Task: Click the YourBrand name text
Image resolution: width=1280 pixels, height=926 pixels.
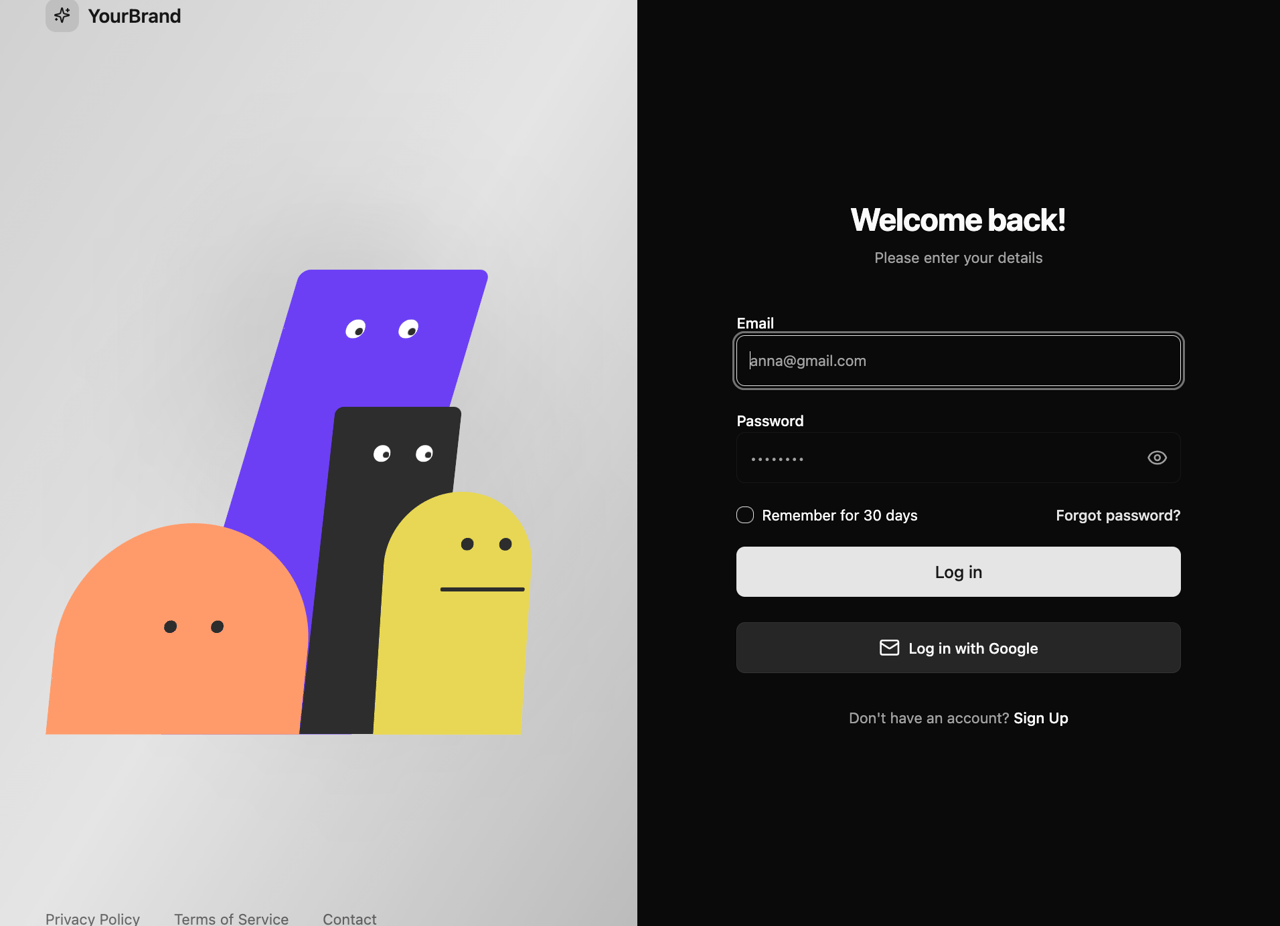Action: coord(134,16)
